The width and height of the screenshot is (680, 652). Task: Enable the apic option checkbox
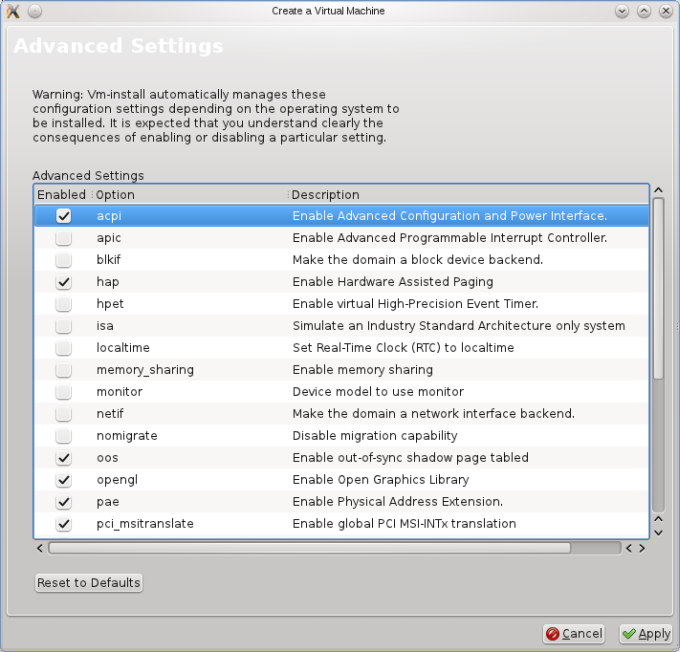(64, 238)
